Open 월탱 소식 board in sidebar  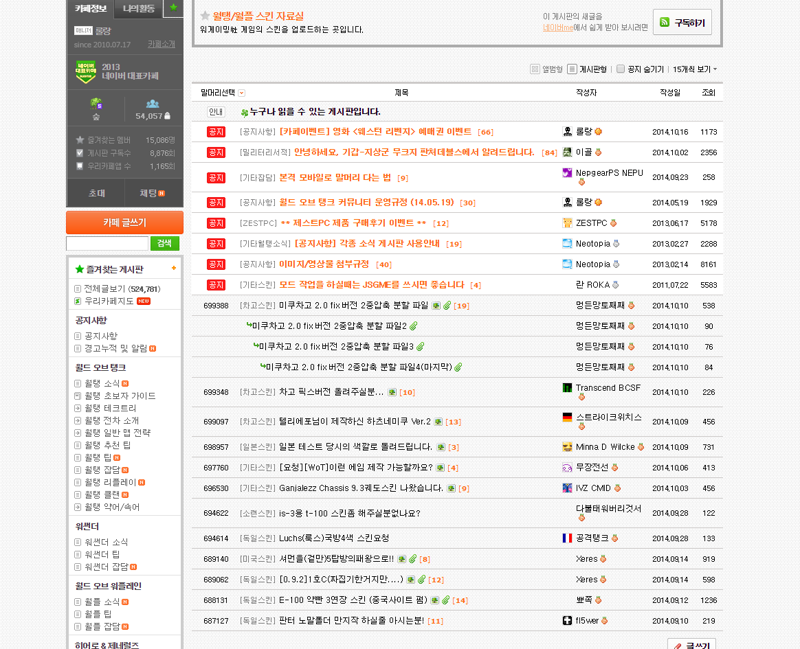102,384
